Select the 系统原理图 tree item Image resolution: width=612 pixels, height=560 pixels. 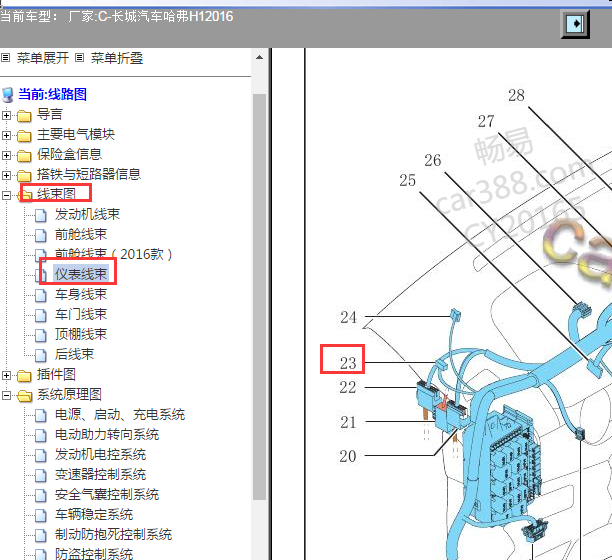[69, 394]
